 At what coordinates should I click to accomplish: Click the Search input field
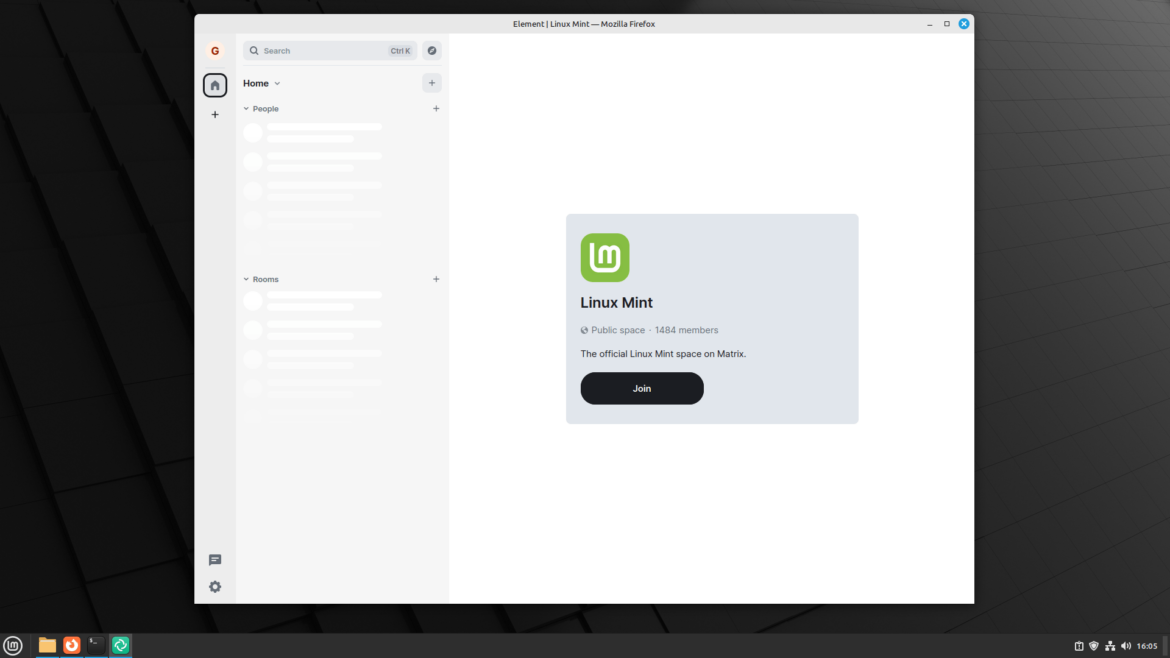pyautogui.click(x=320, y=50)
